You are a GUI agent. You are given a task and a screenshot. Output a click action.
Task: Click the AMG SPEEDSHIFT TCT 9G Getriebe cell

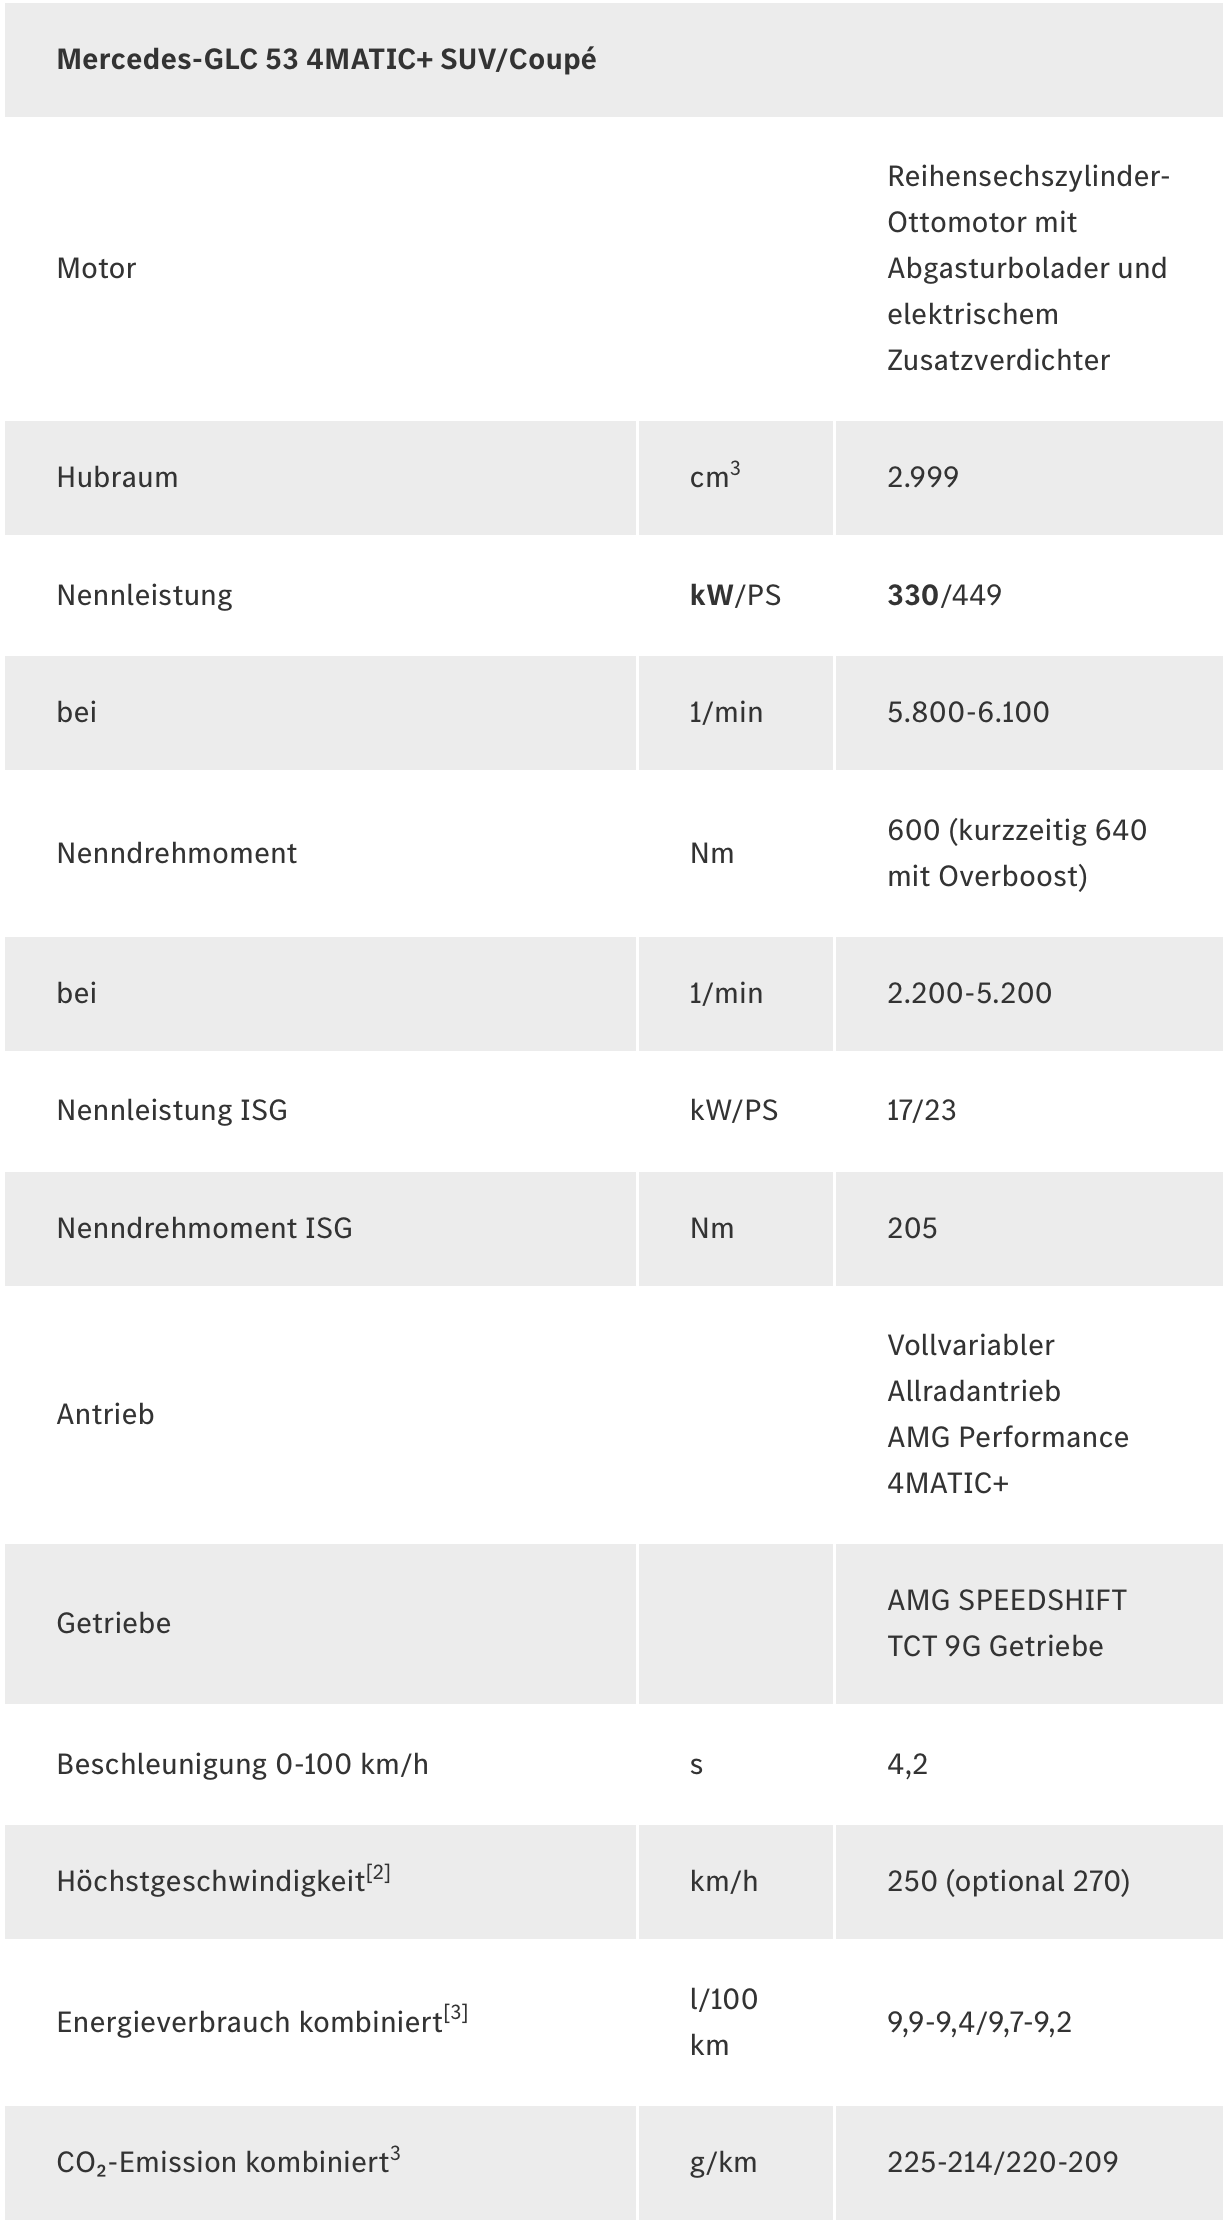(x=1006, y=1623)
